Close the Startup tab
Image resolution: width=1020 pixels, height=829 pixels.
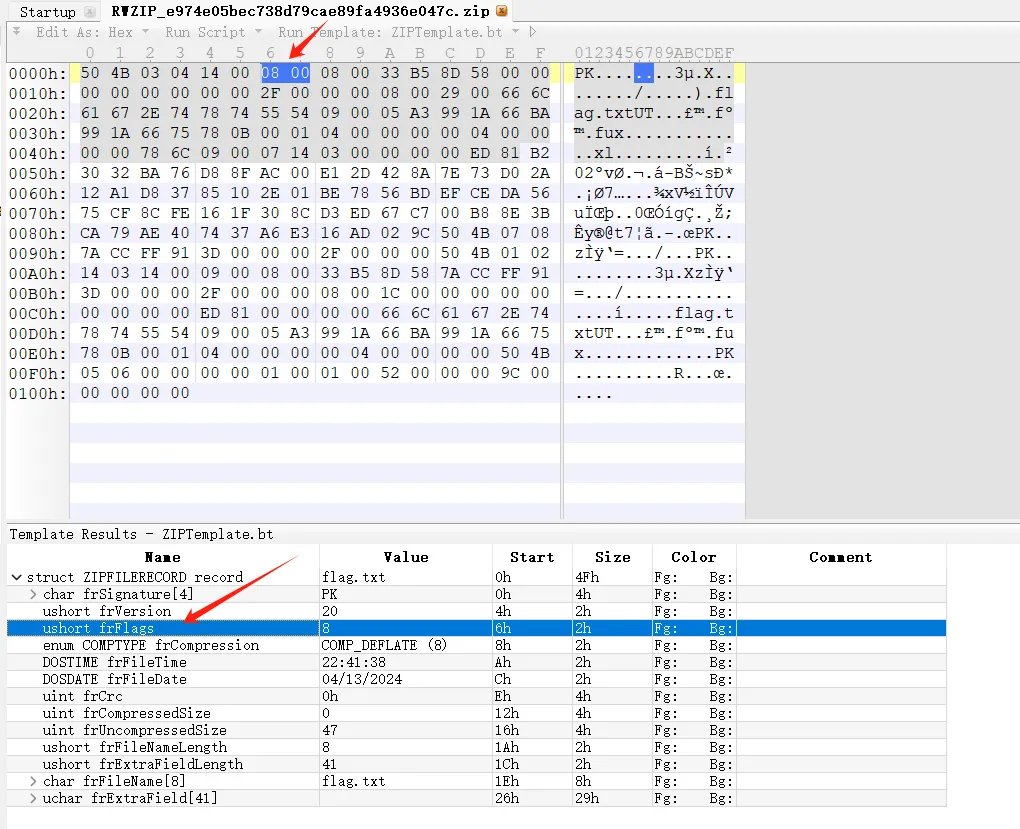coord(90,12)
